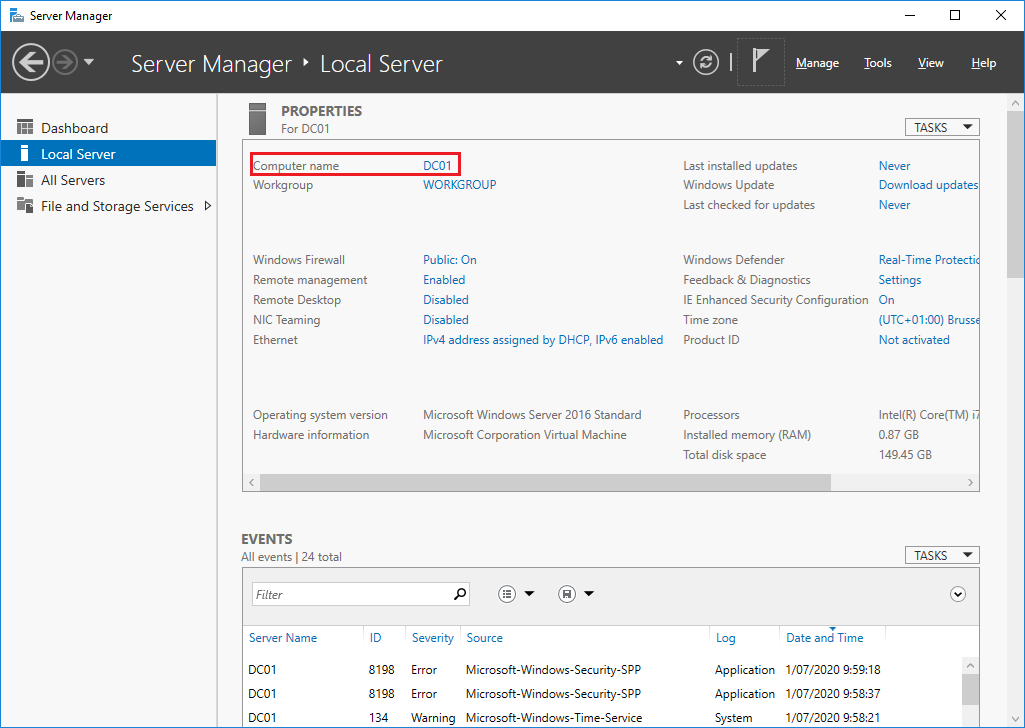The width and height of the screenshot is (1025, 728).
Task: Click the Not activated Product ID link
Action: [x=914, y=340]
